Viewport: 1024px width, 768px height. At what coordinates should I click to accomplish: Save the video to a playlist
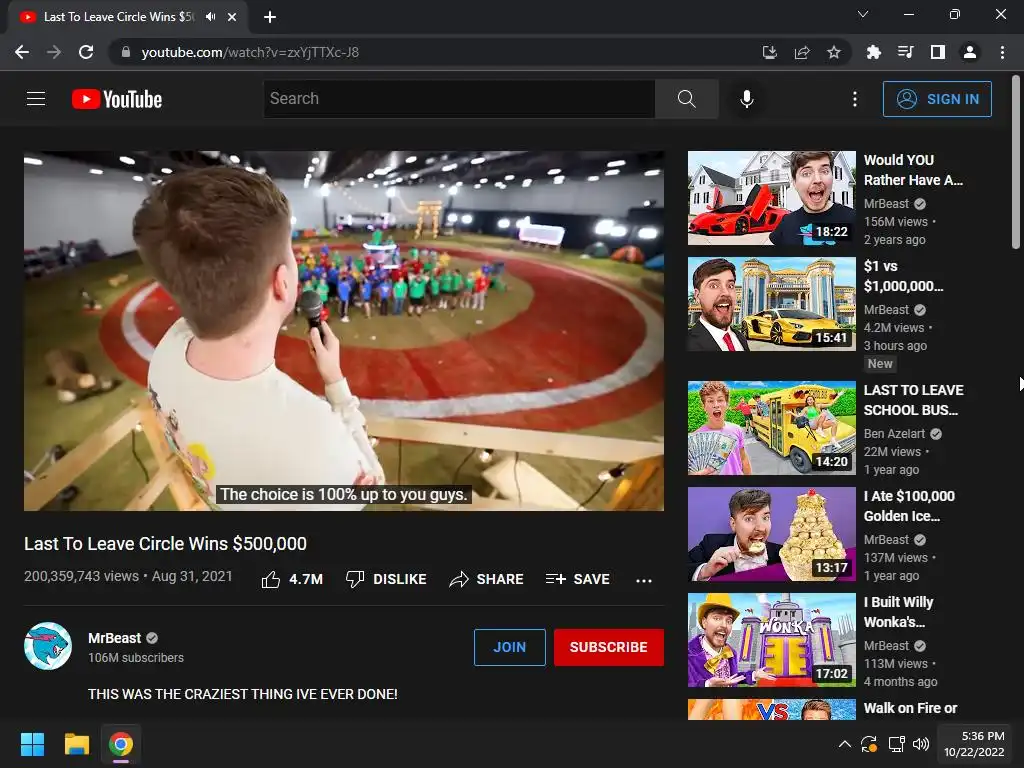tap(578, 579)
